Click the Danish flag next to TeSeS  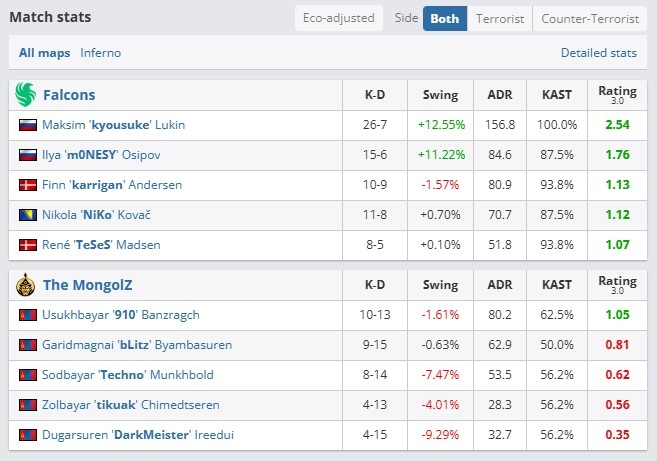tap(28, 245)
